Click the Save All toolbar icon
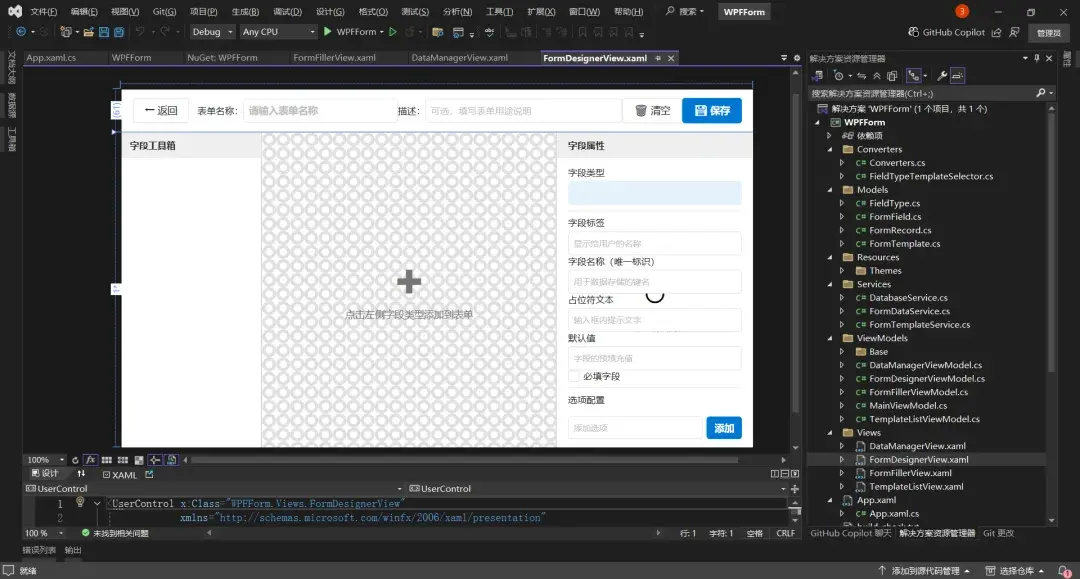The height and width of the screenshot is (579, 1080). coord(119,32)
